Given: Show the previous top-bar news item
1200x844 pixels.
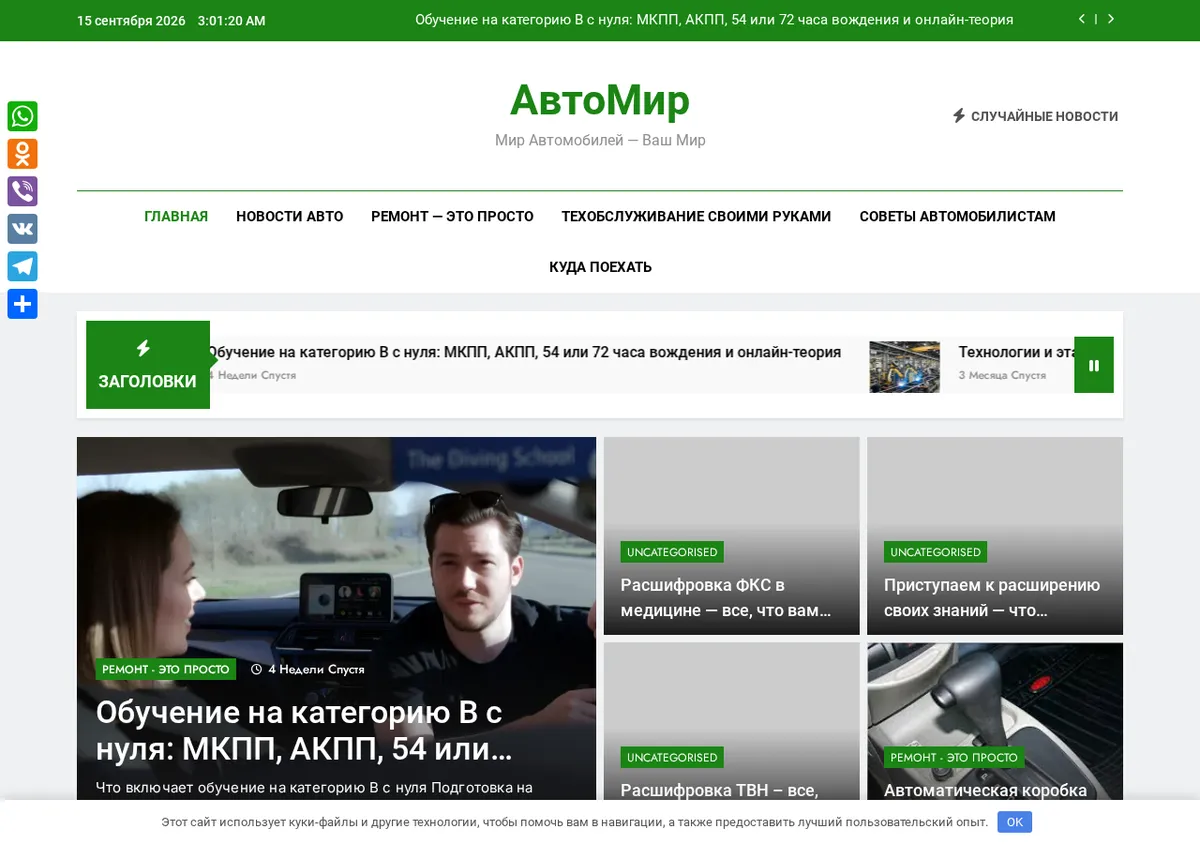Looking at the screenshot, I should 1082,19.
